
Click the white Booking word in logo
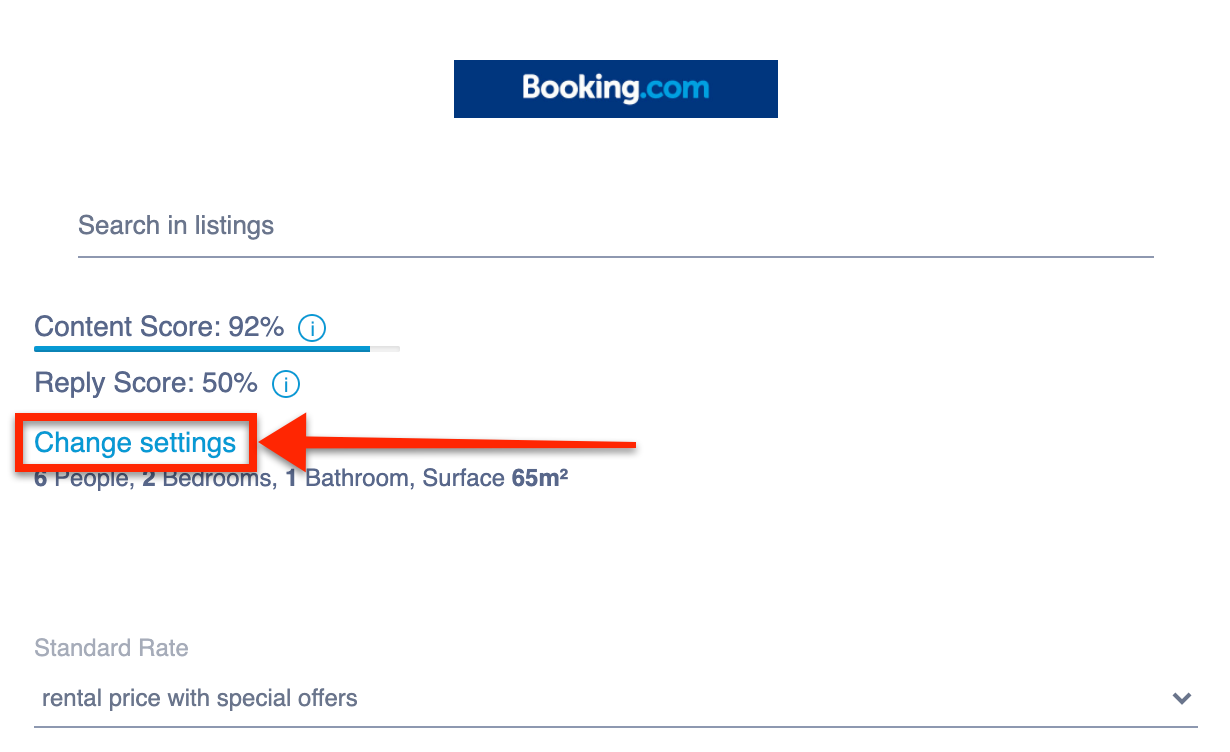[x=579, y=89]
